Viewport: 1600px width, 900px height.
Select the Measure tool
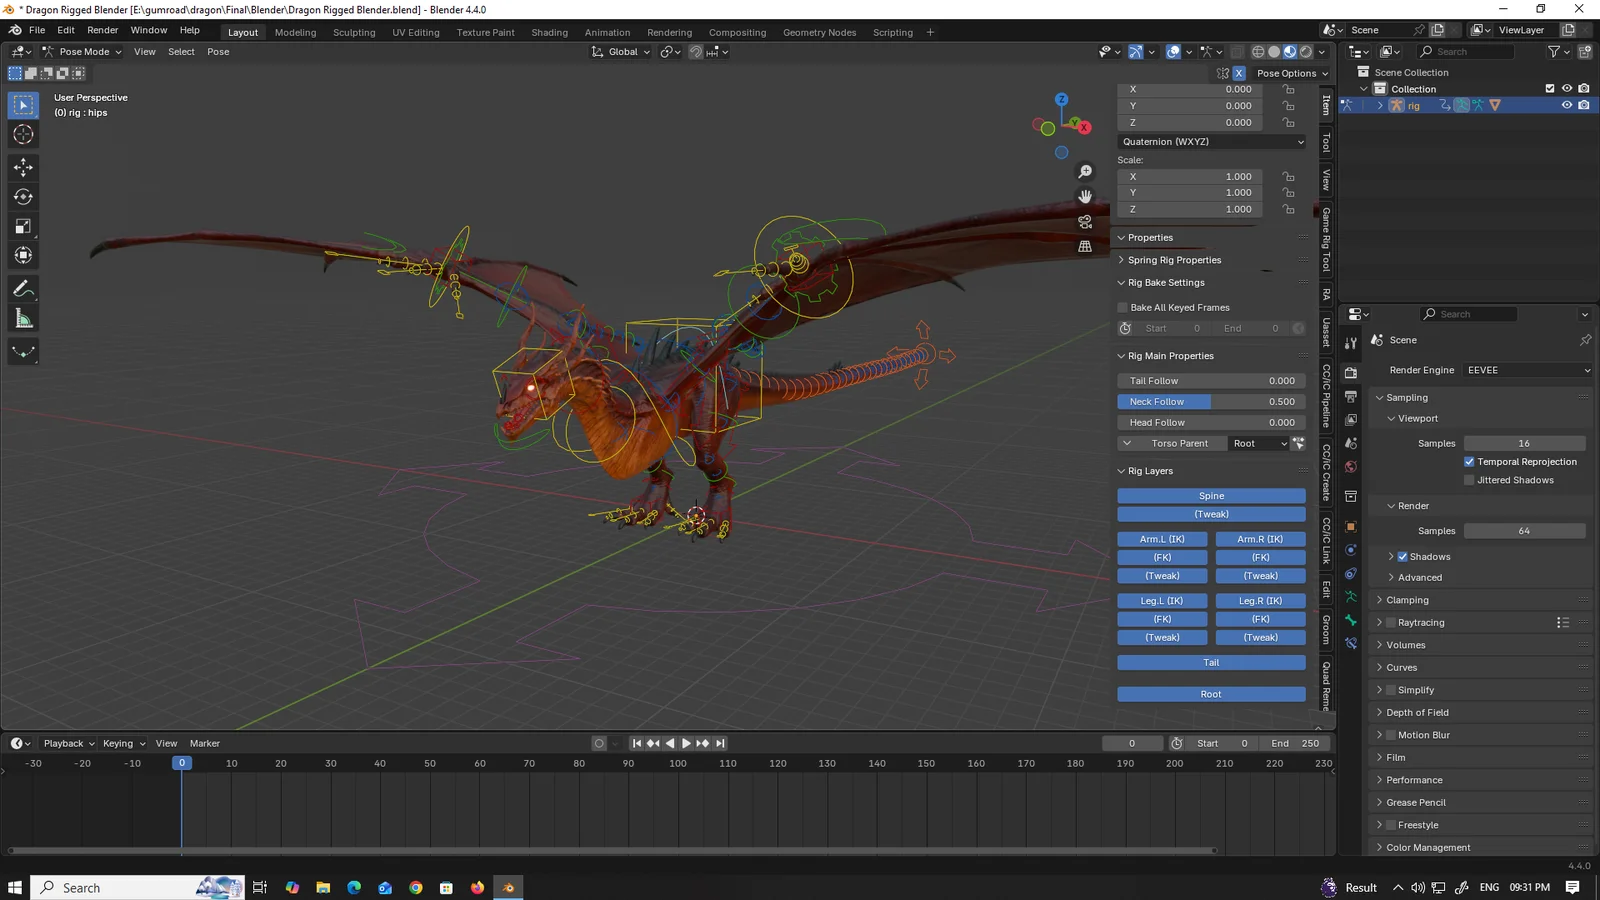pos(23,318)
